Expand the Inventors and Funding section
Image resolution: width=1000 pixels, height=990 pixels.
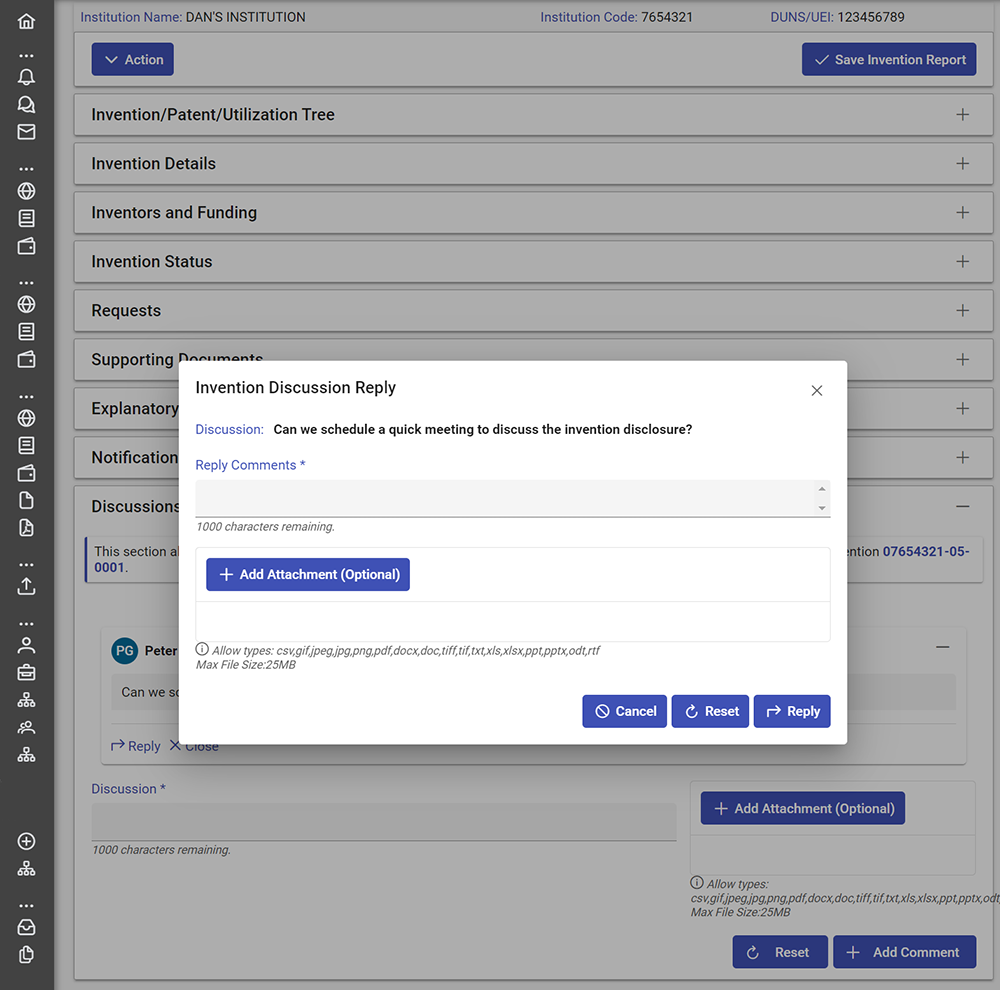(x=533, y=212)
